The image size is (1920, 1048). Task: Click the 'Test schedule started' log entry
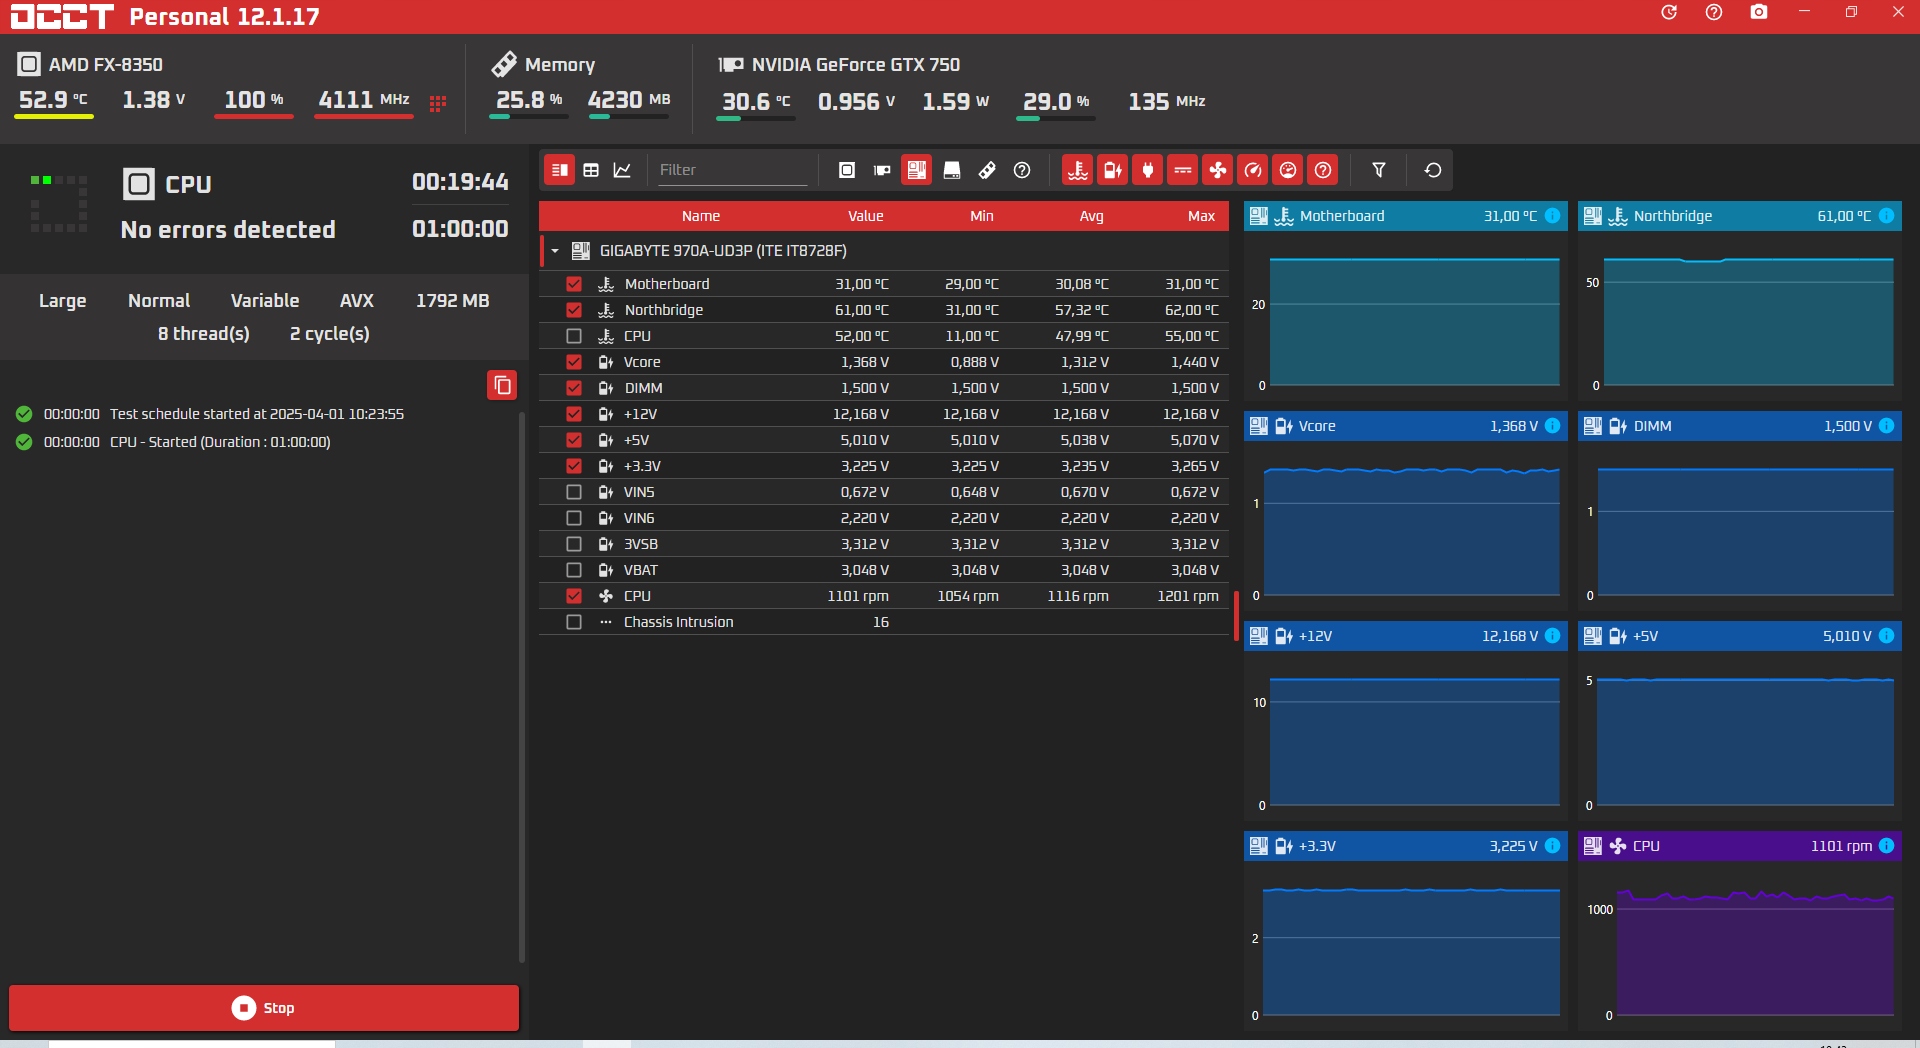(x=256, y=414)
